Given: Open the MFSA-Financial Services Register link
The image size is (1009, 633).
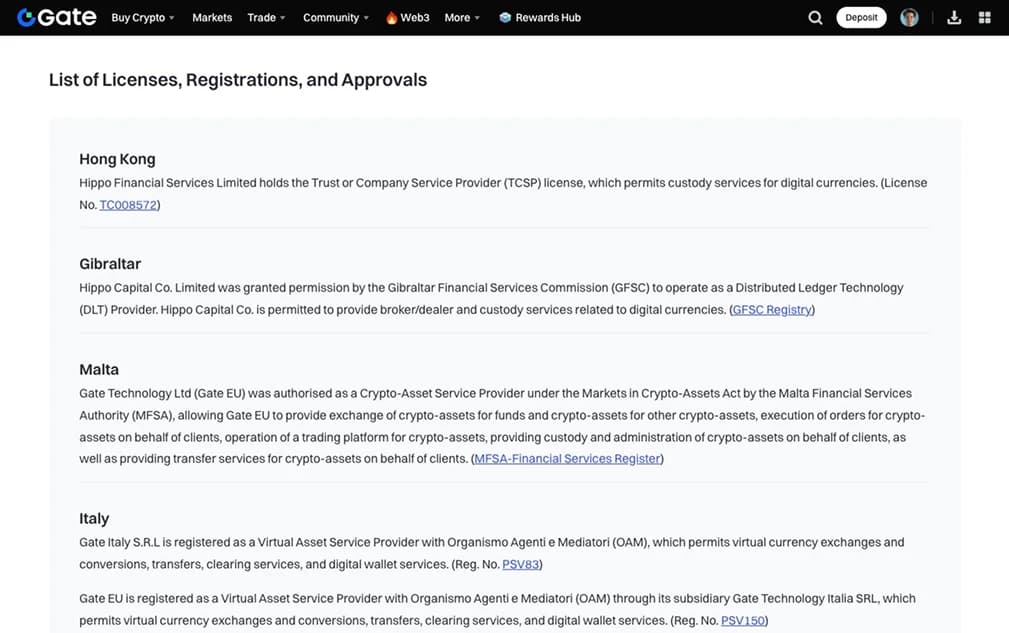Looking at the screenshot, I should tap(567, 459).
